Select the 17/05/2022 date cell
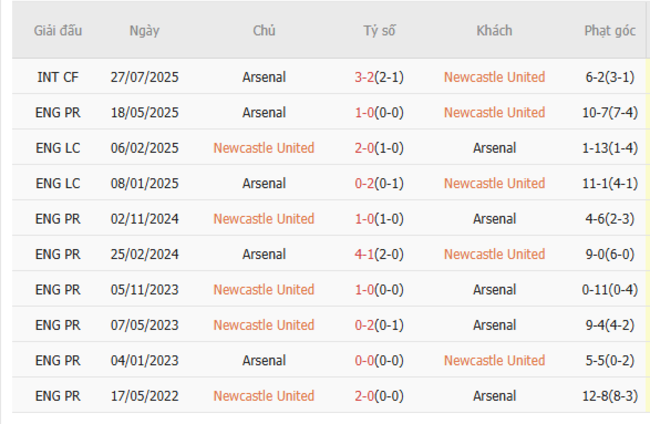This screenshot has height=424, width=650. click(x=144, y=396)
